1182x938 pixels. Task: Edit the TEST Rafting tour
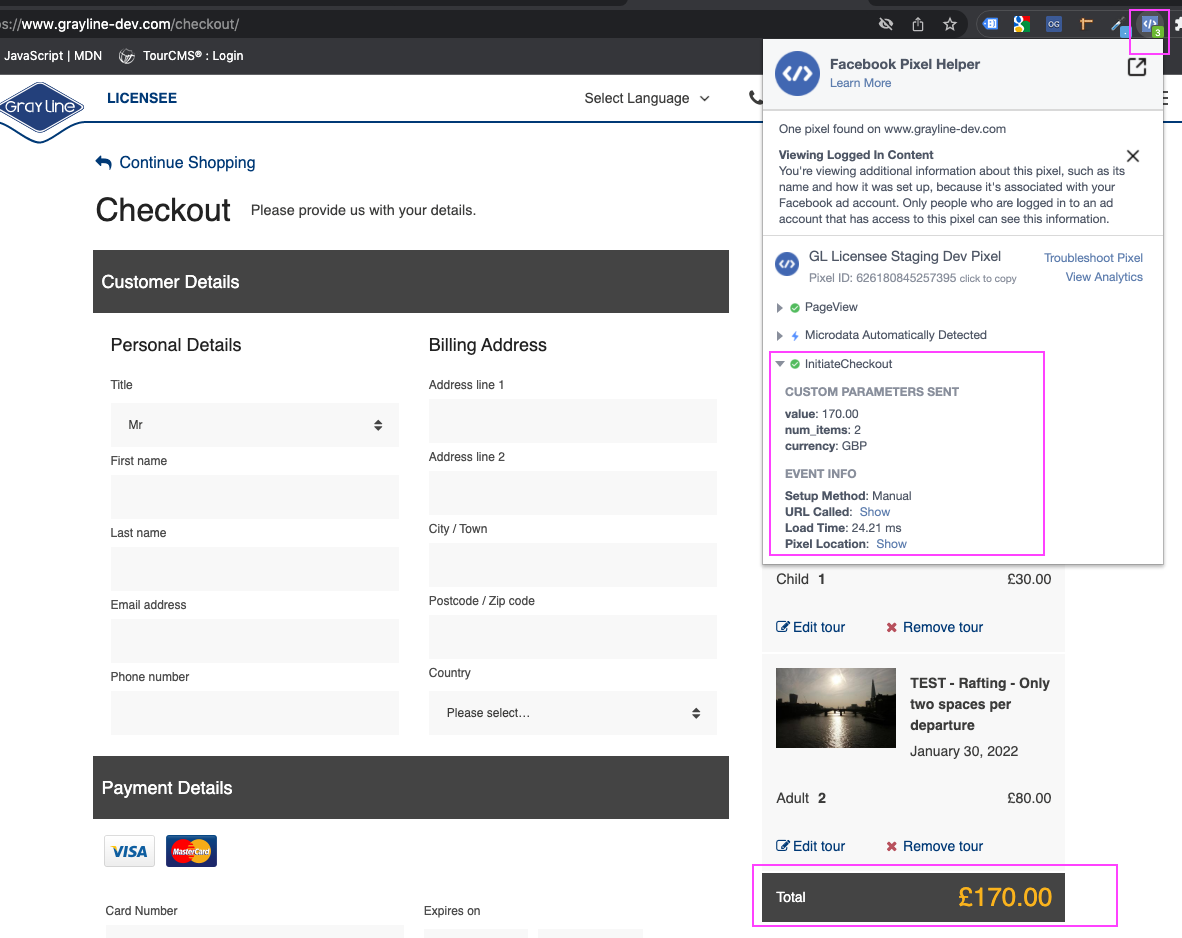coord(810,846)
